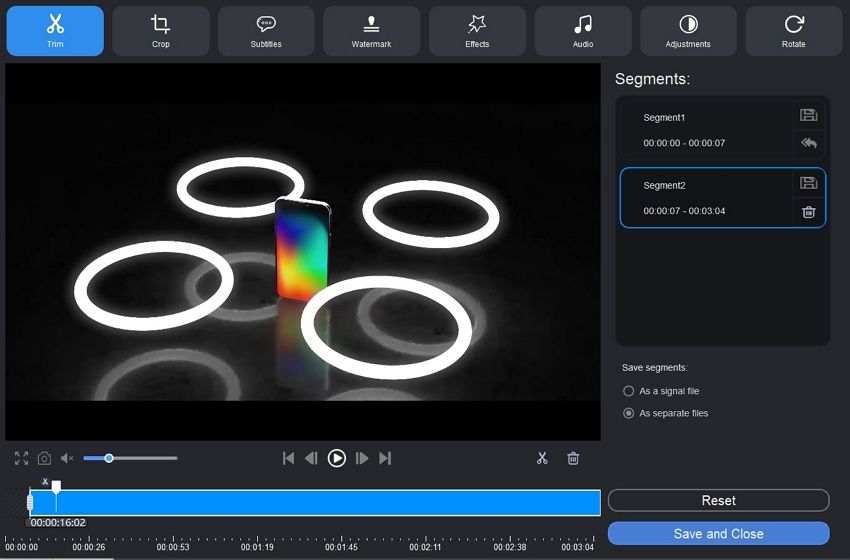Viewport: 850px width, 560px height.
Task: Click scissors cut icon below the preview
Action: click(x=542, y=458)
